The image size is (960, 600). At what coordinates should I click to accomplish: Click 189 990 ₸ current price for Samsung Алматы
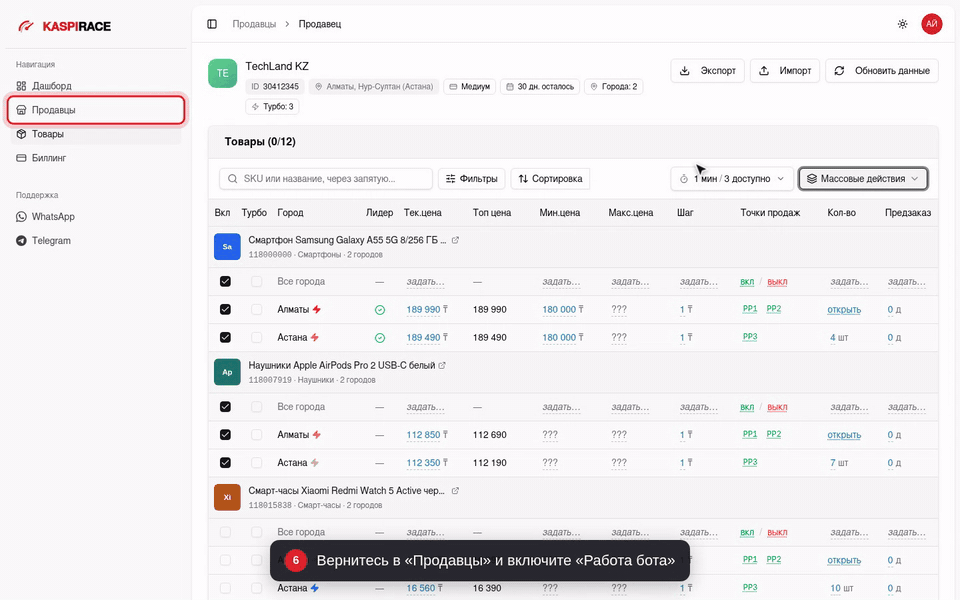pyautogui.click(x=427, y=310)
